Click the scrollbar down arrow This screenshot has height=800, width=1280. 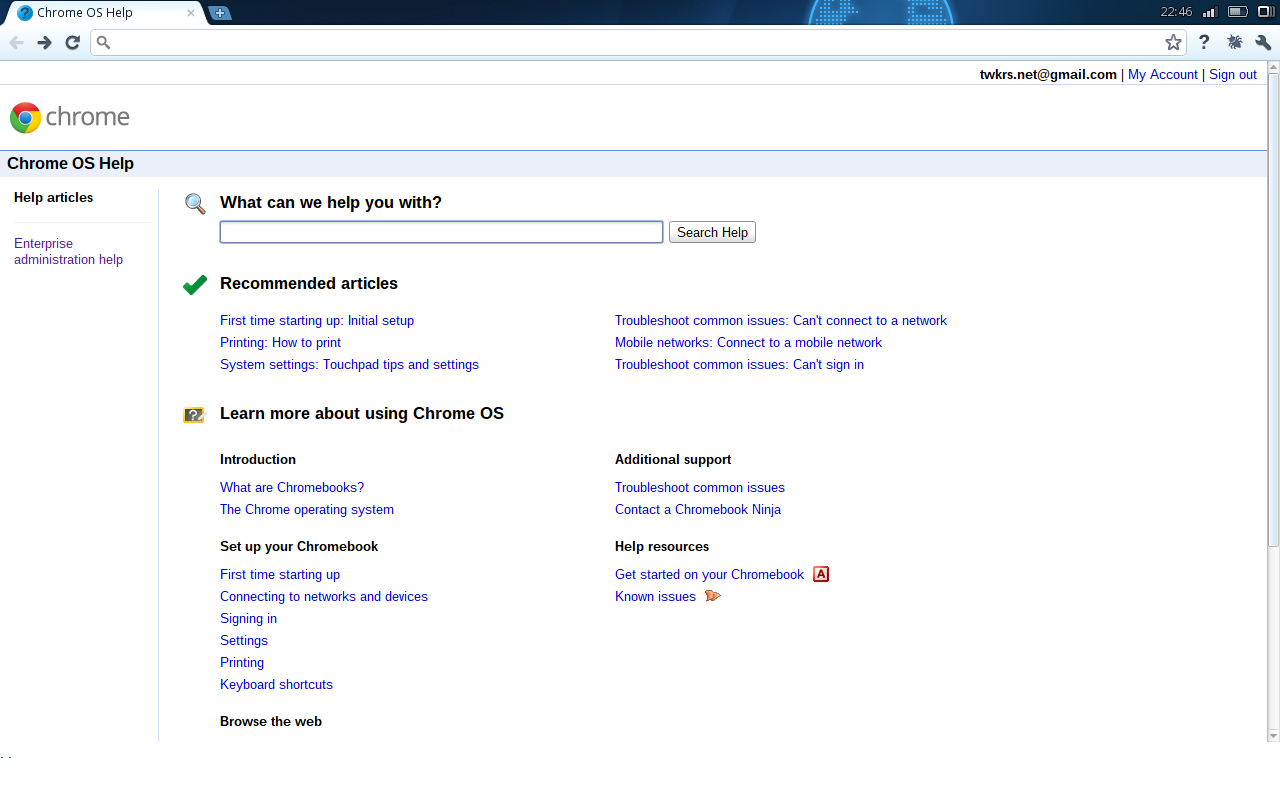[x=1273, y=735]
